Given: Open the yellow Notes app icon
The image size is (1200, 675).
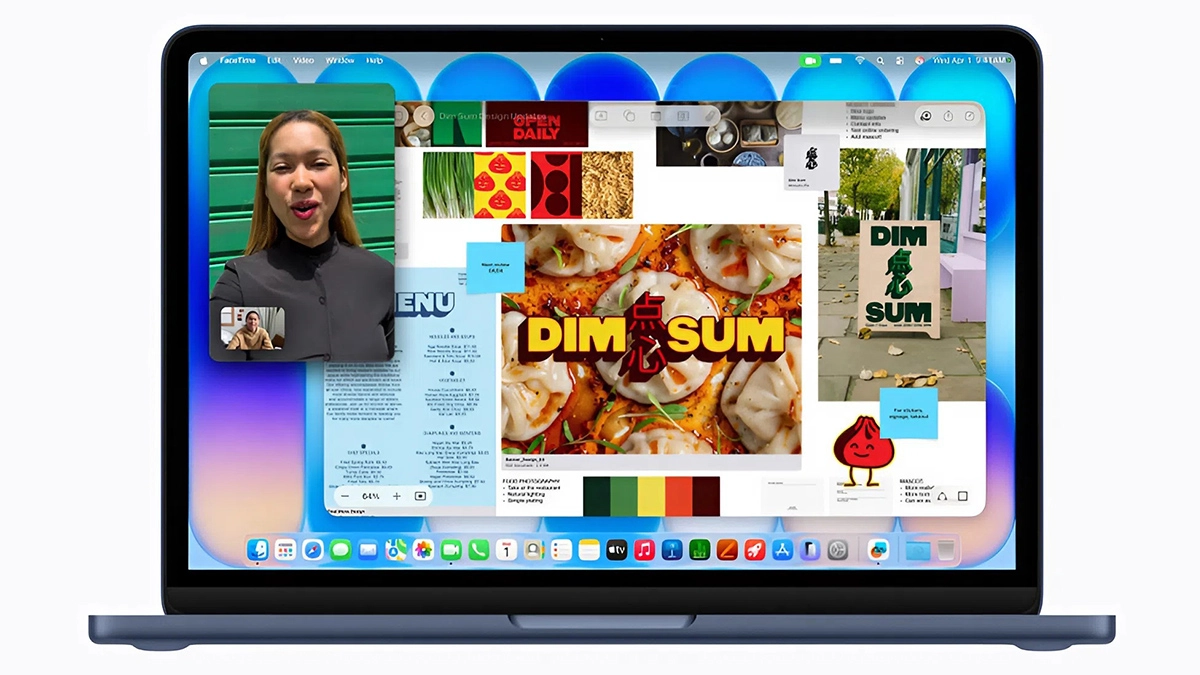Looking at the screenshot, I should (589, 549).
